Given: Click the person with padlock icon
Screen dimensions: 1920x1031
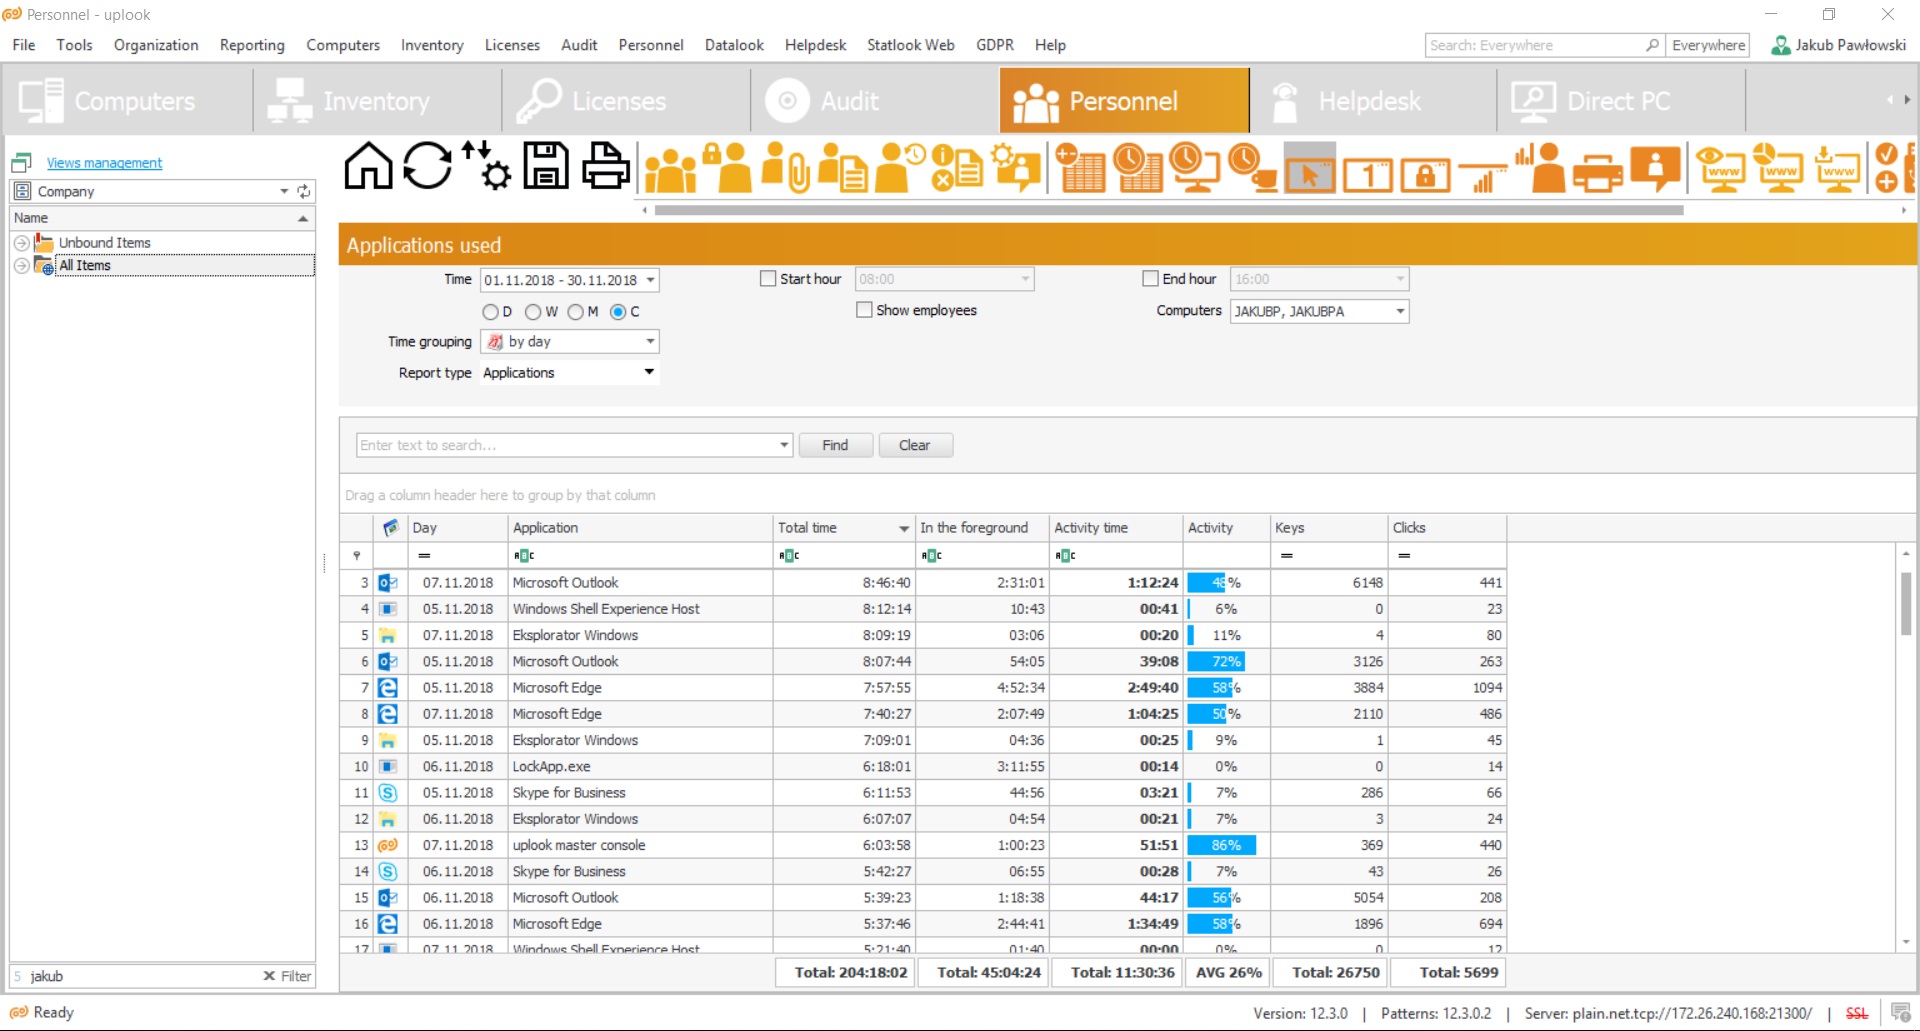Looking at the screenshot, I should (727, 167).
